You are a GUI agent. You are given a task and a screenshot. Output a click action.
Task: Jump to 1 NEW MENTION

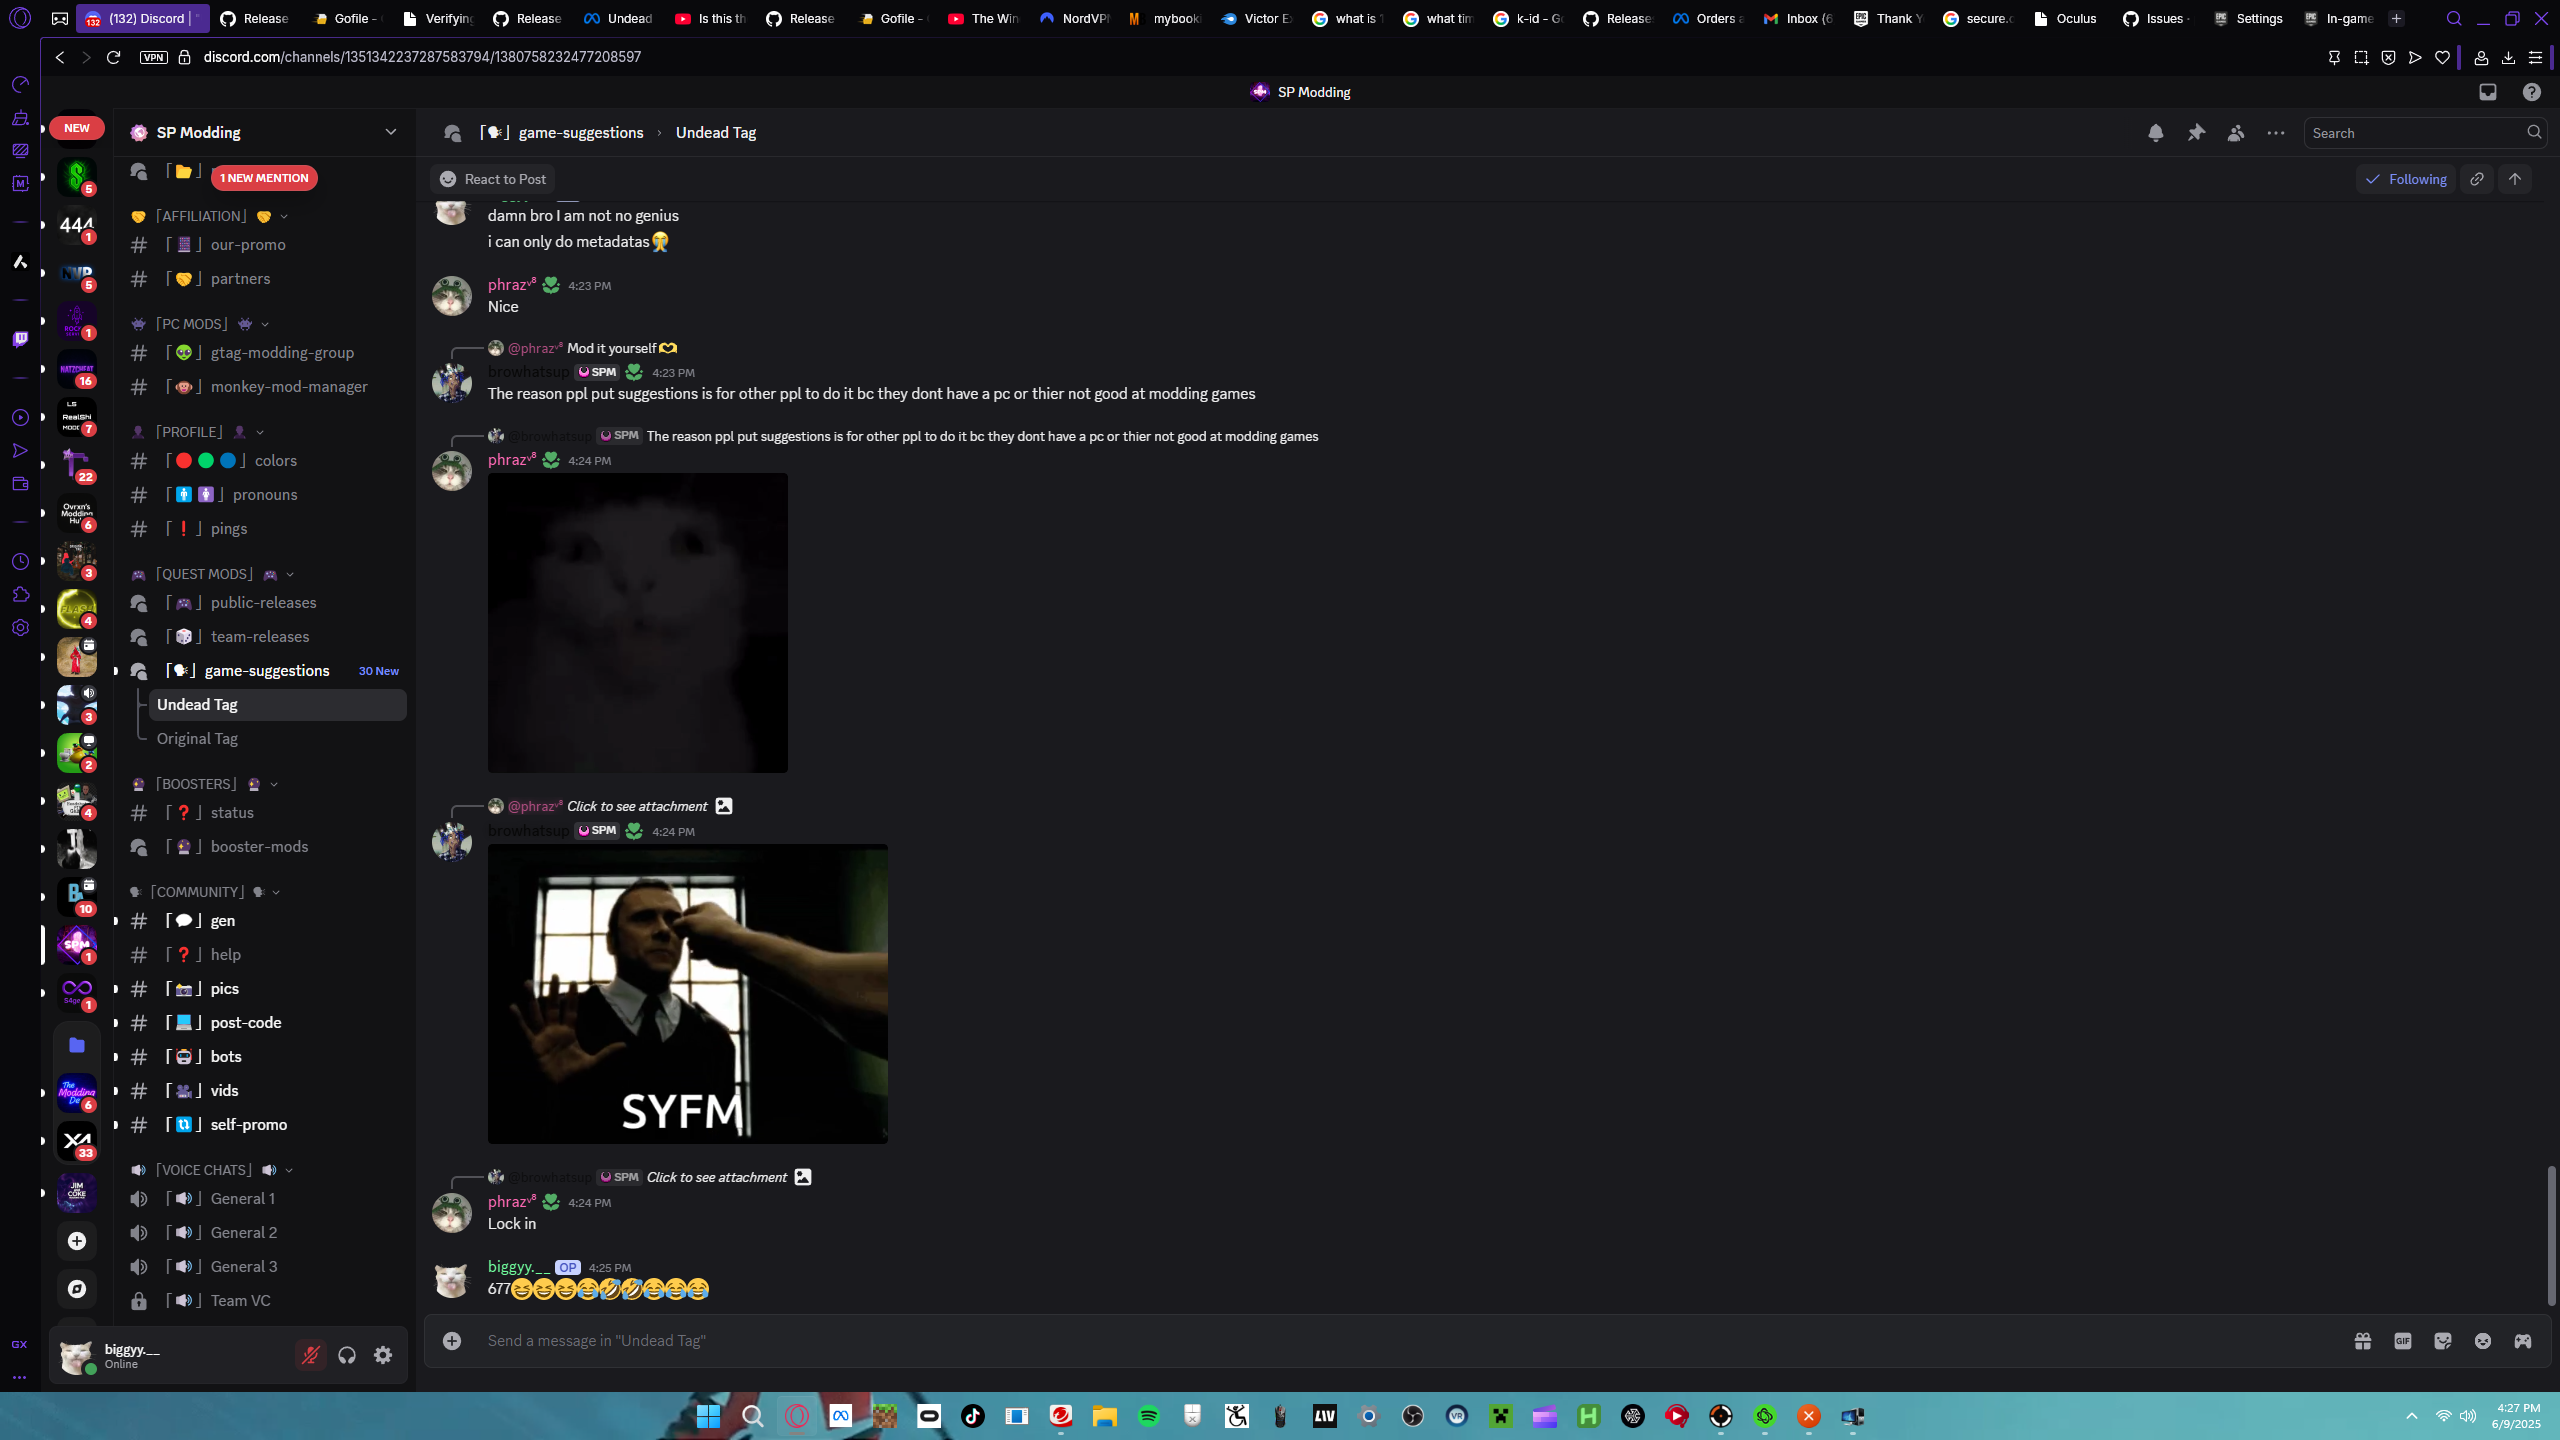pos(264,178)
